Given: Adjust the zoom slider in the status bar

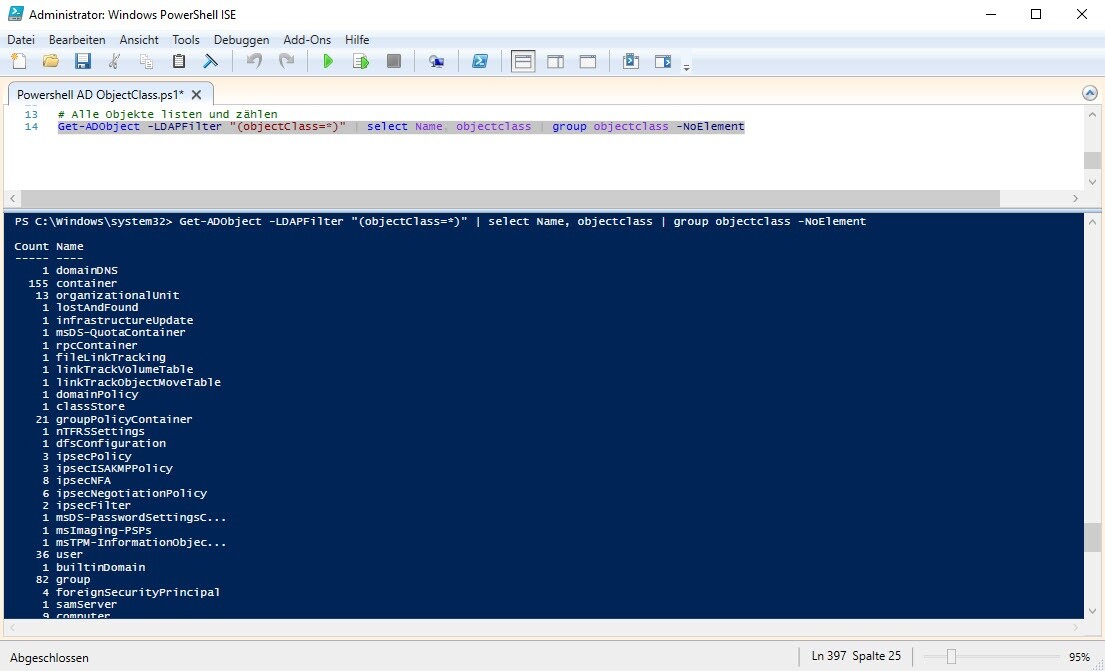Looking at the screenshot, I should 951,657.
